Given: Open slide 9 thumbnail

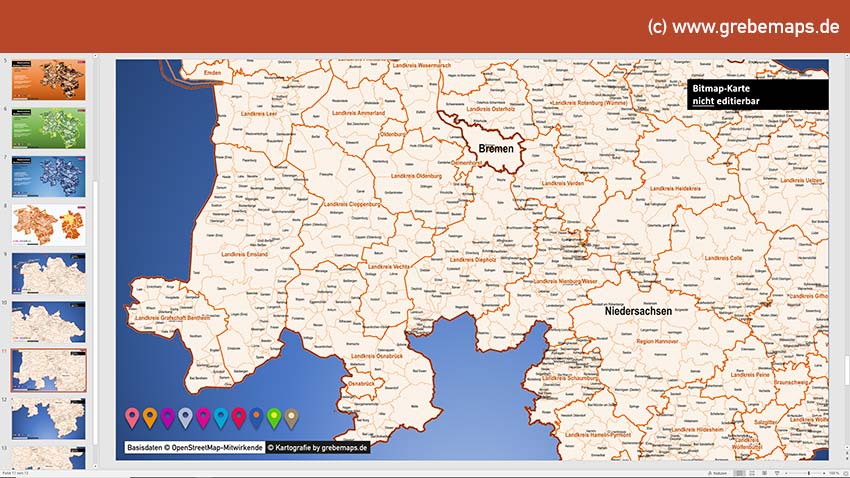Looking at the screenshot, I should (x=49, y=274).
